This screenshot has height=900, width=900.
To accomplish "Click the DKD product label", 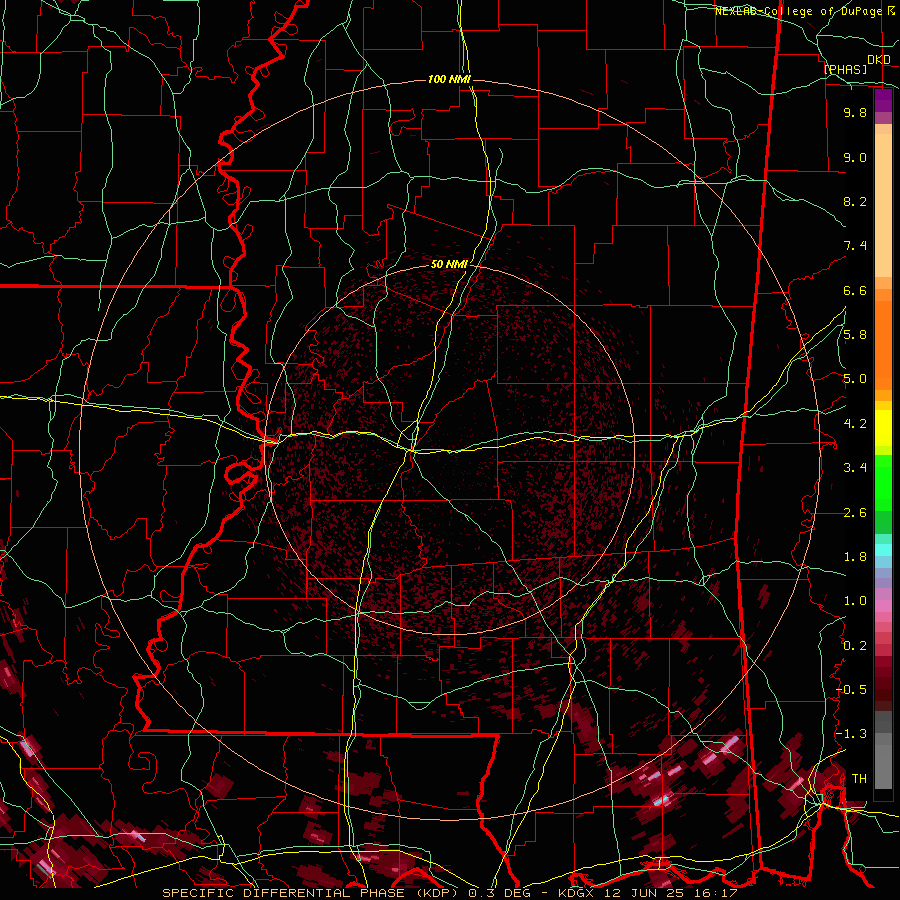I will click(x=879, y=59).
